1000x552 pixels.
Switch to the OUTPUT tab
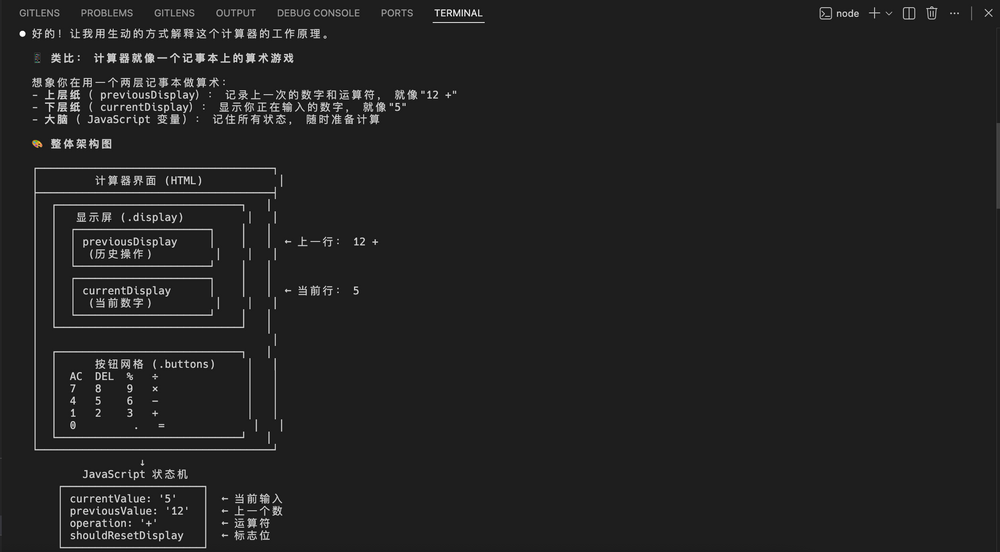(x=236, y=13)
